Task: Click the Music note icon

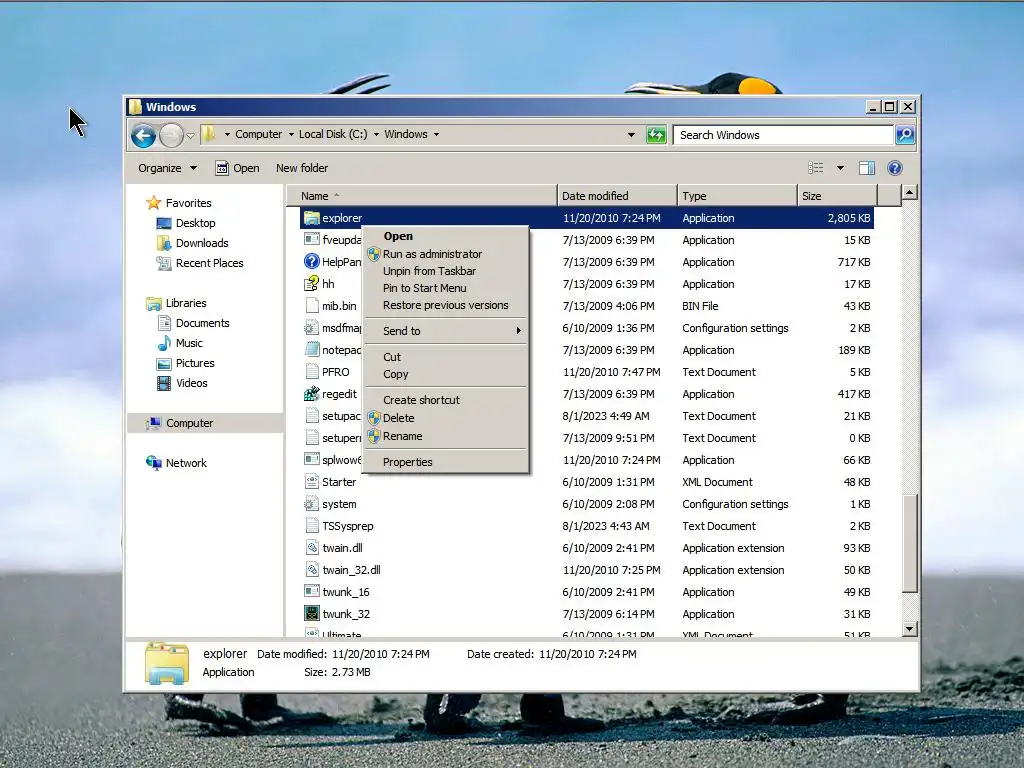Action: pos(164,343)
